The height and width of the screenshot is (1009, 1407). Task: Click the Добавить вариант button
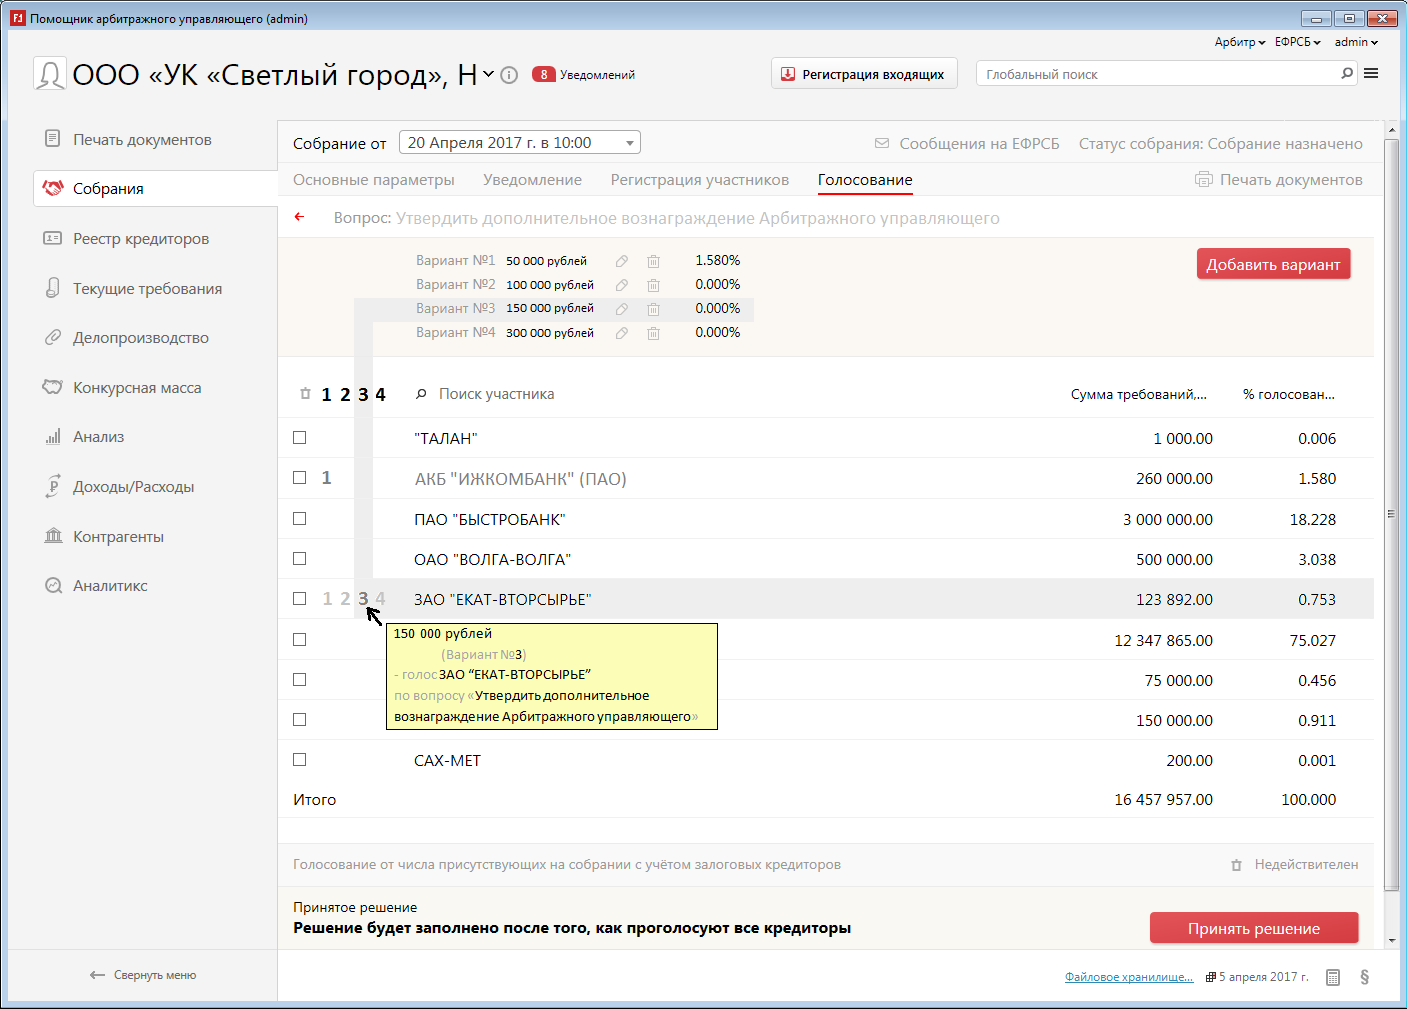(1273, 265)
